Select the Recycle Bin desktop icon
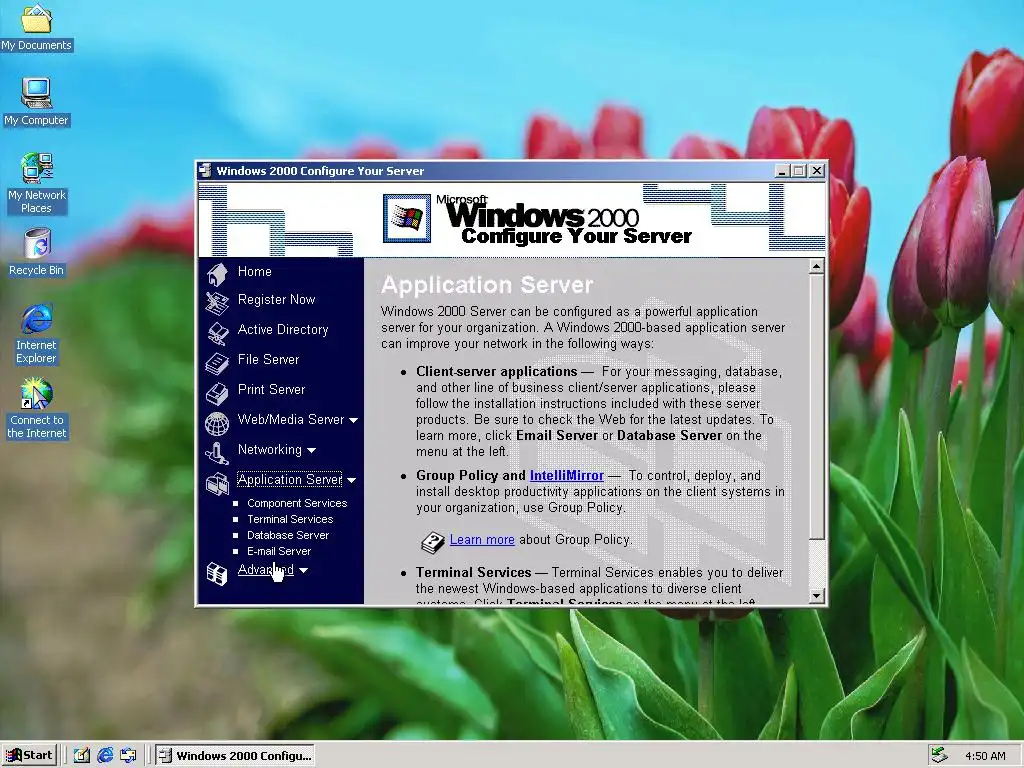1024x768 pixels. pos(37,252)
